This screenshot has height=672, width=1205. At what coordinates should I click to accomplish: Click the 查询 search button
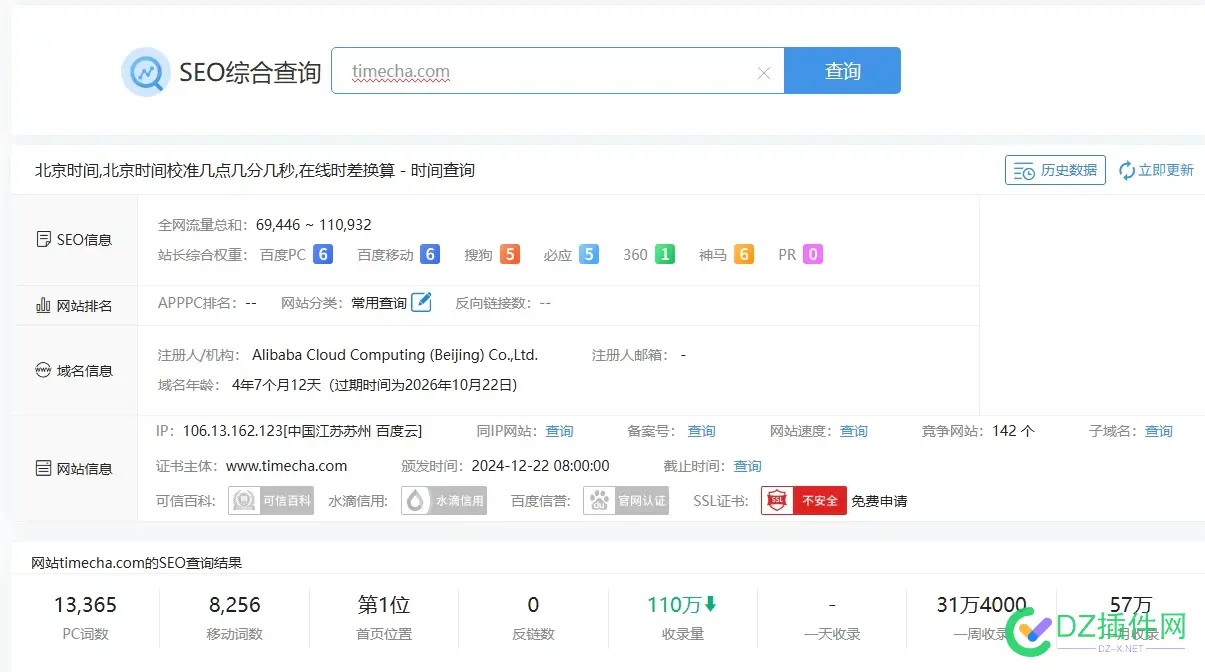click(842, 71)
